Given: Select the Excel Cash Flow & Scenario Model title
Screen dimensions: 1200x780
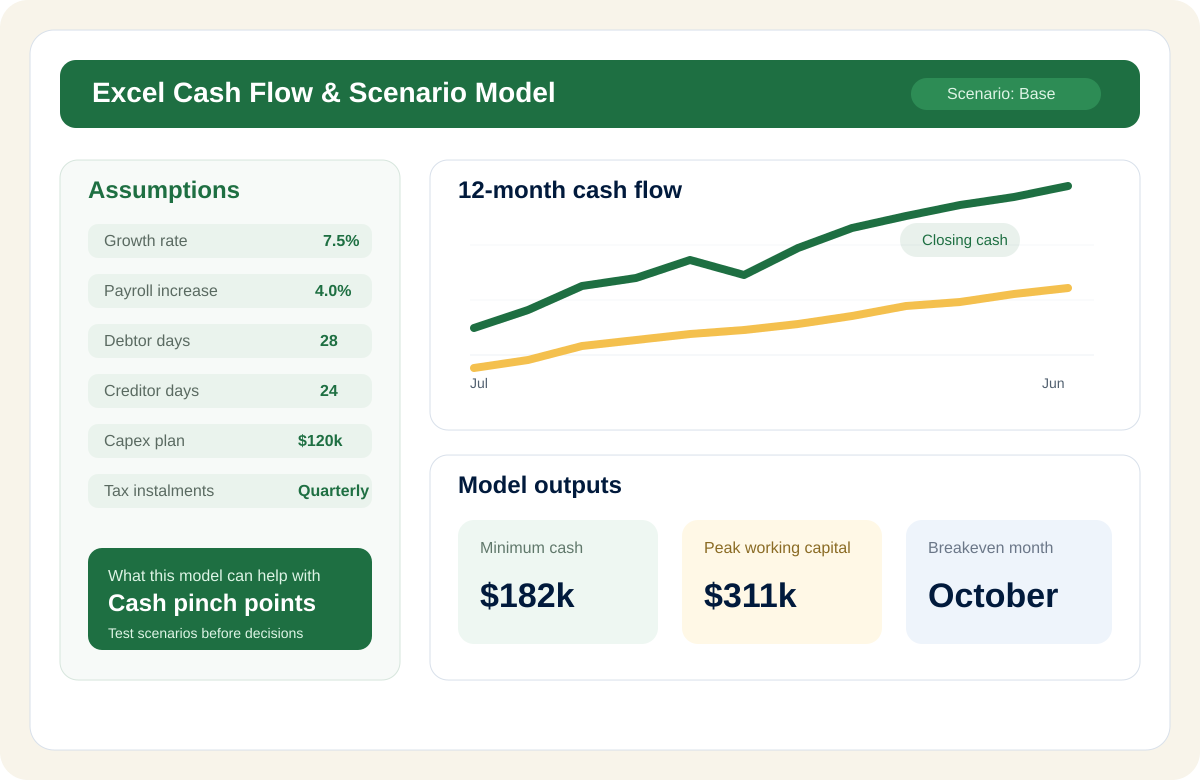Looking at the screenshot, I should click(x=323, y=93).
